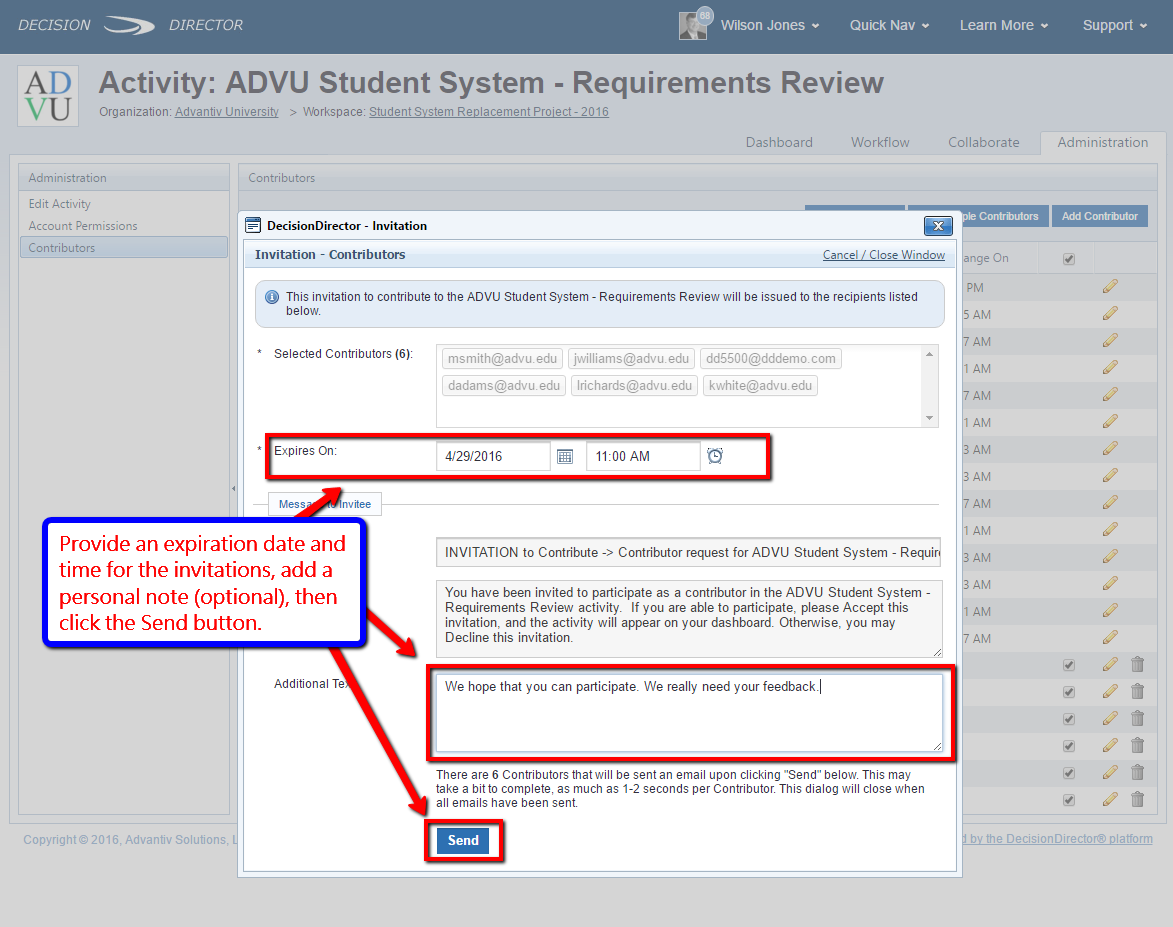Click the bottom-most trash delete icon
The image size is (1173, 927).
[x=1137, y=799]
